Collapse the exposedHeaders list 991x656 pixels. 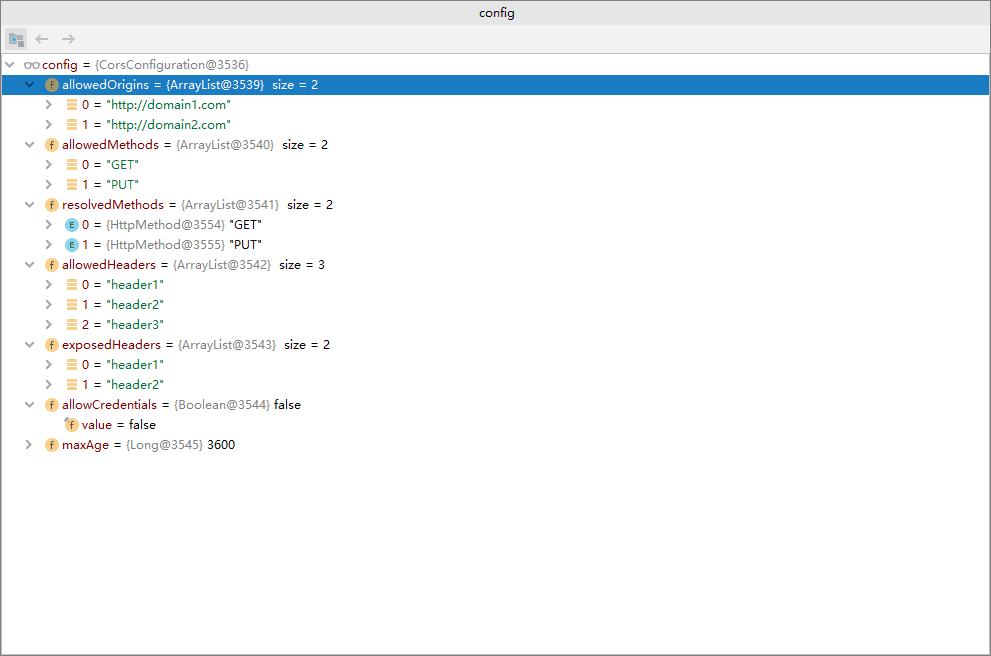click(29, 345)
